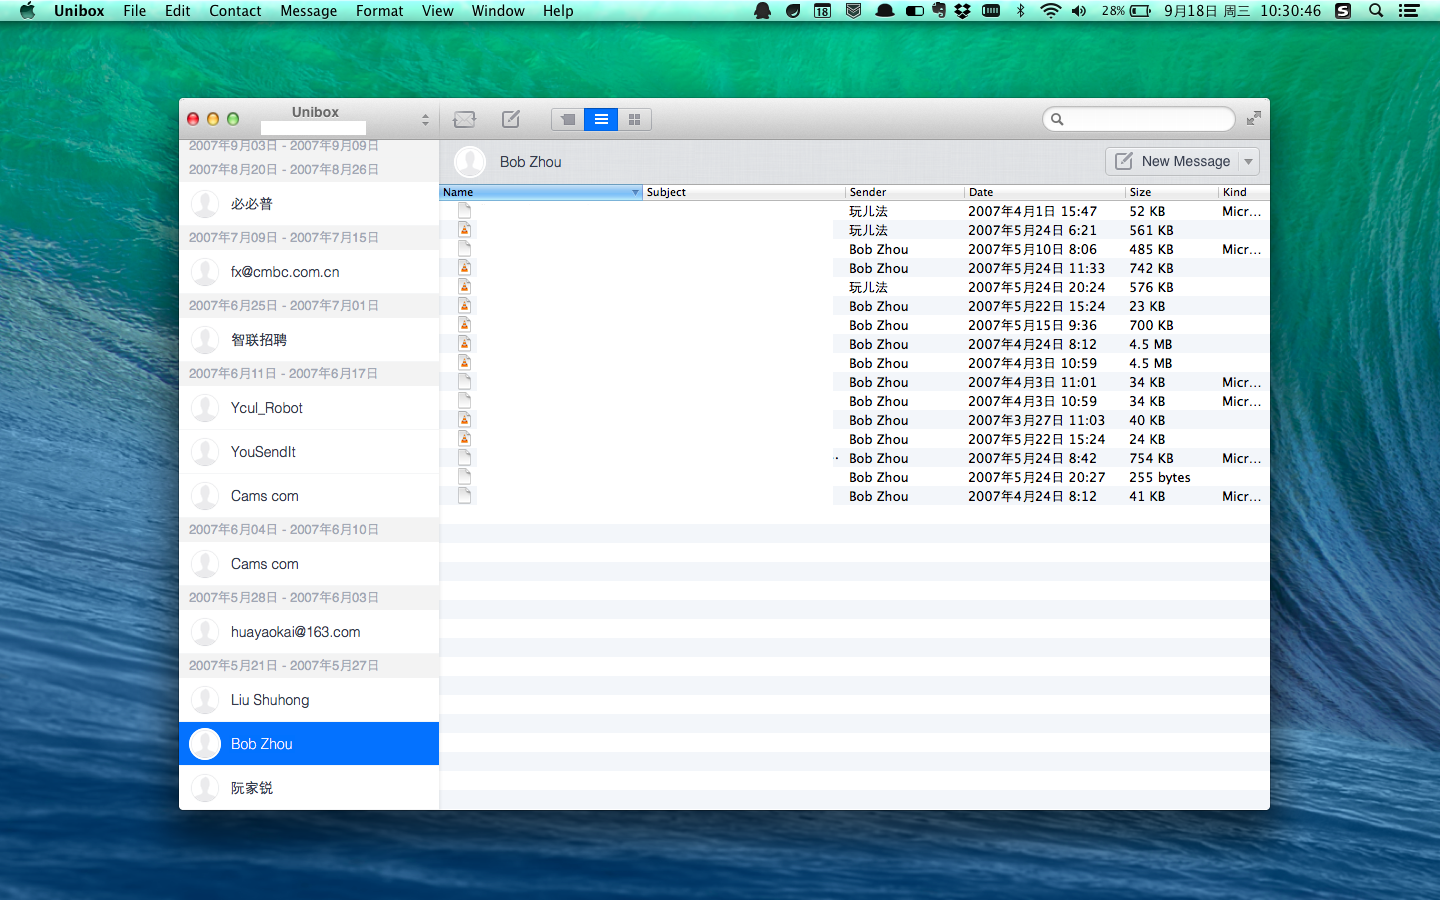The height and width of the screenshot is (900, 1440).
Task: Click the Name column sort arrow
Action: (x=635, y=192)
